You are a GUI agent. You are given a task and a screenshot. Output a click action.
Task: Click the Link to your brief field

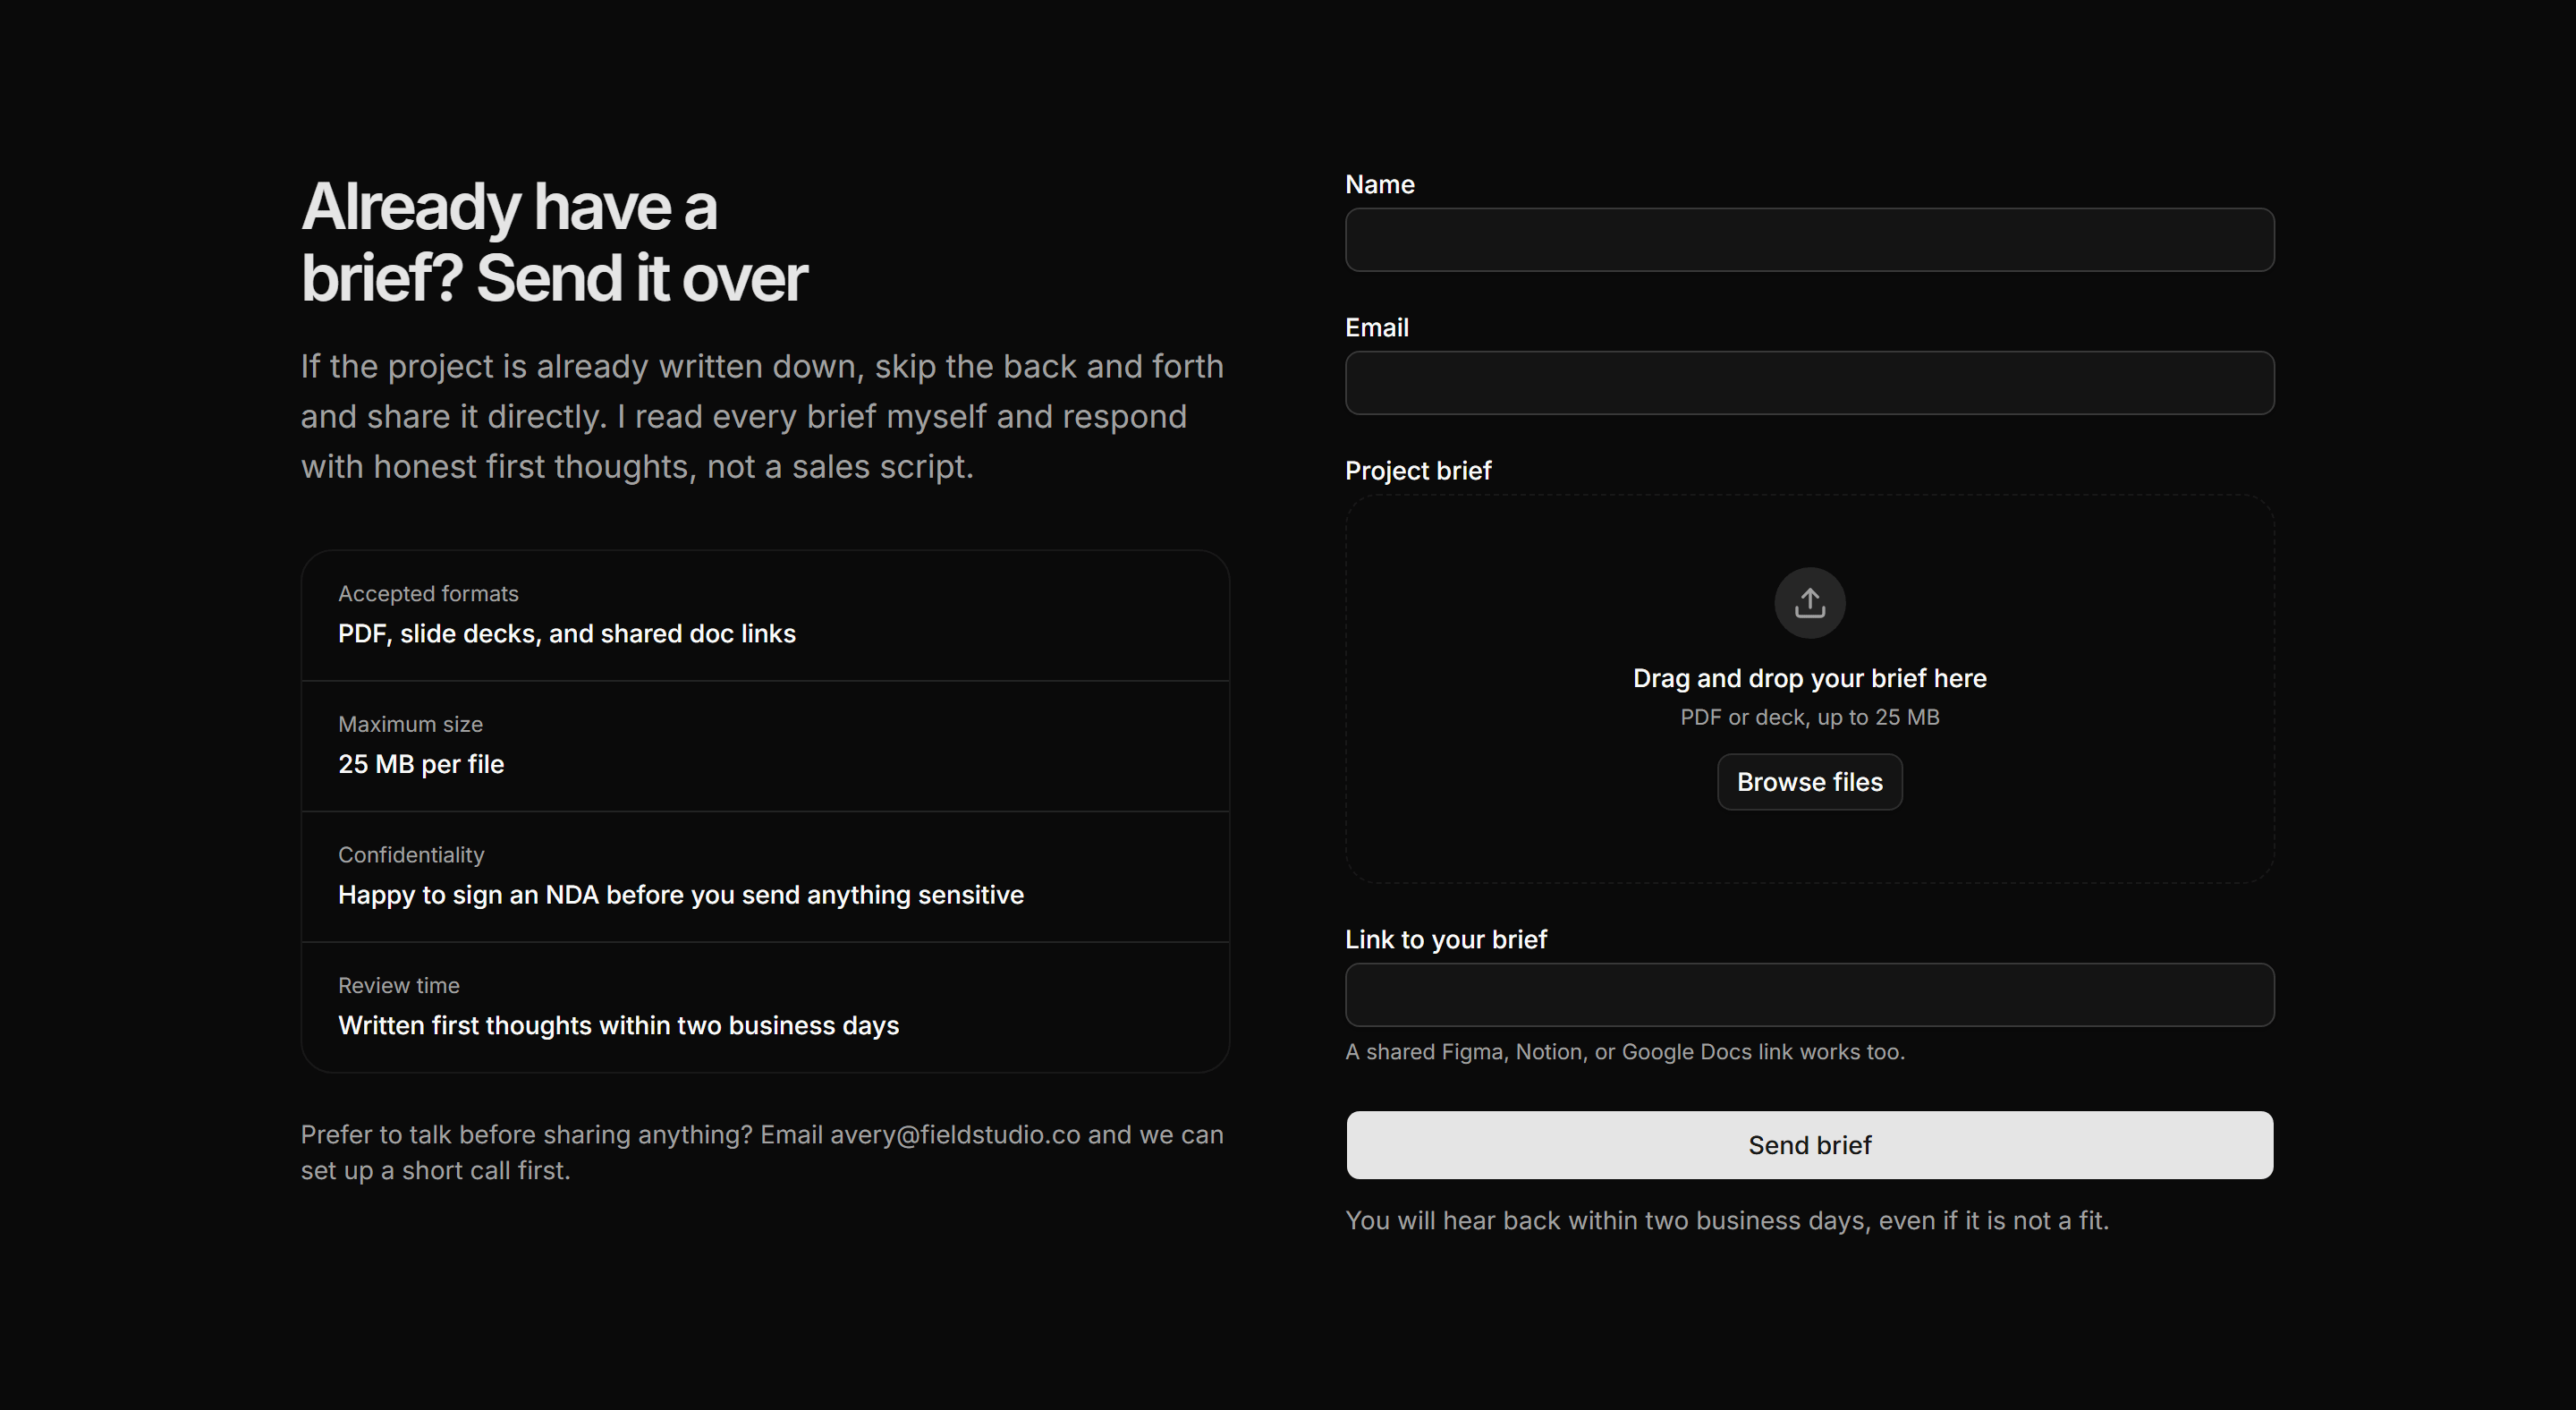1809,995
